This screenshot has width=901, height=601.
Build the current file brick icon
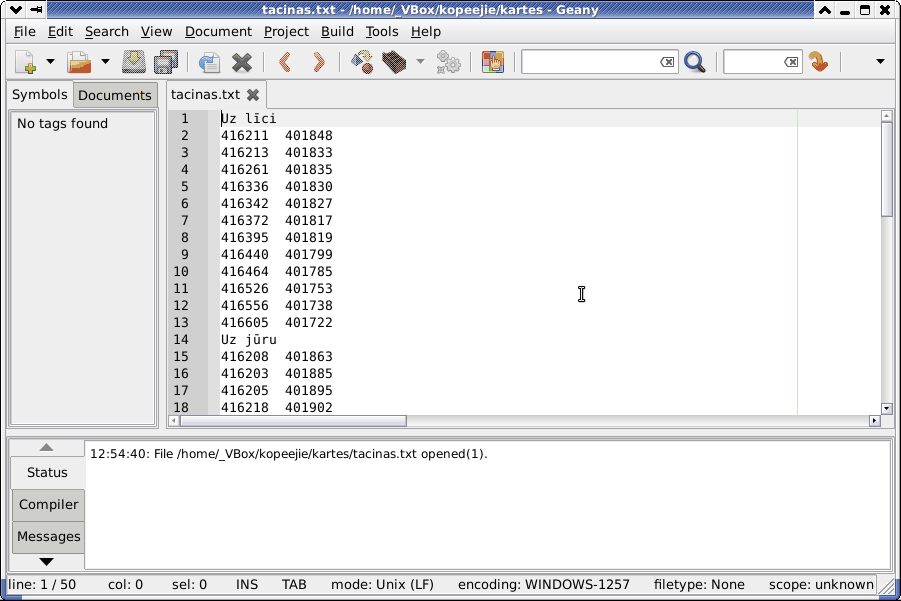[x=394, y=62]
